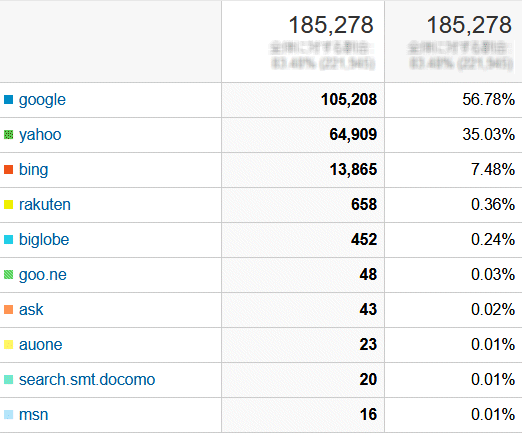Click the 0.24% percentage for biglobe
Screen dimensions: 522x434
[x=493, y=240]
